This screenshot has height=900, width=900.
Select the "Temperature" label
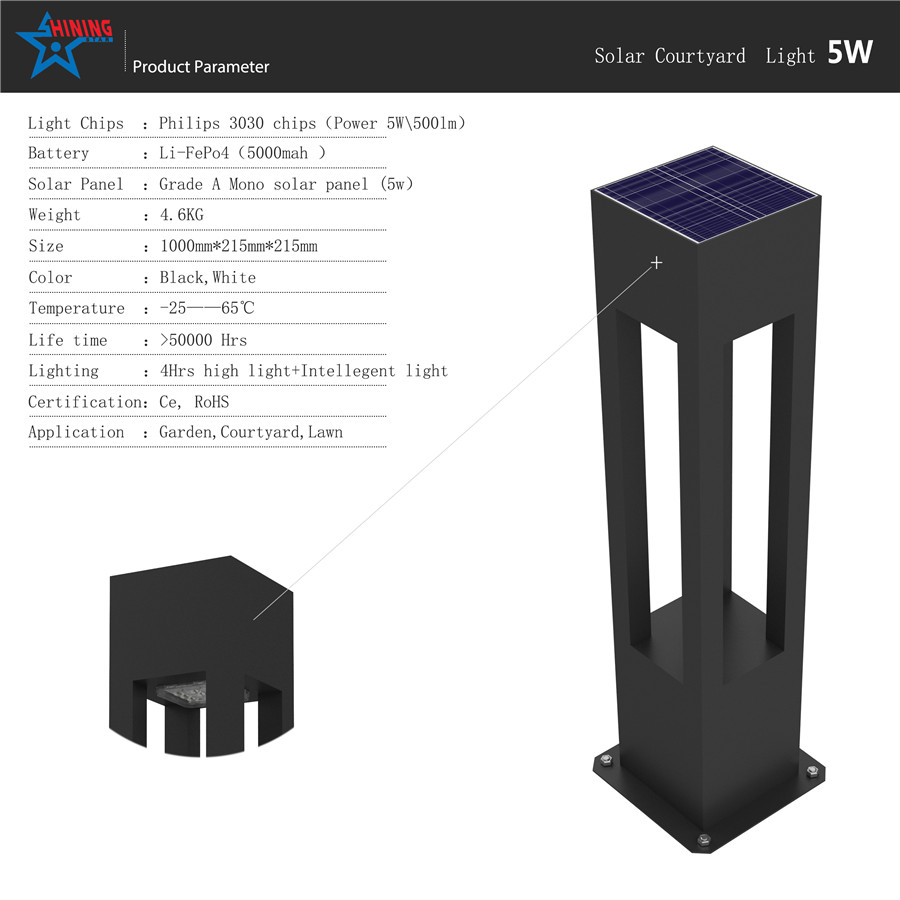coord(76,308)
